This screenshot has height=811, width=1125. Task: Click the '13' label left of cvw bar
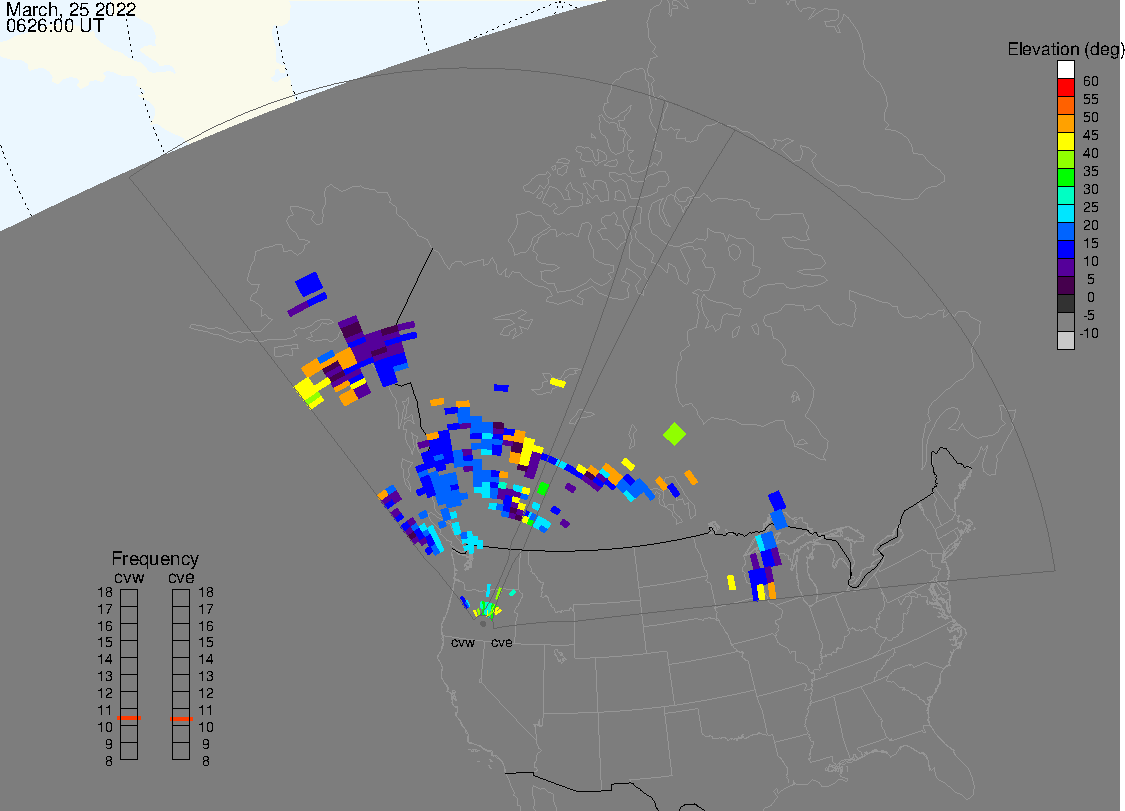(x=105, y=676)
